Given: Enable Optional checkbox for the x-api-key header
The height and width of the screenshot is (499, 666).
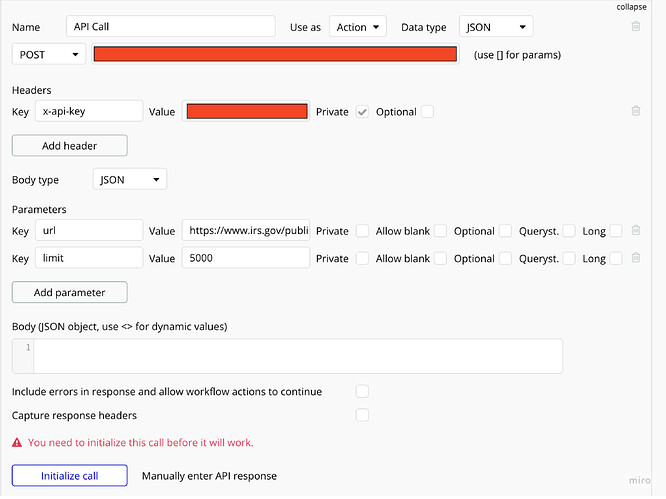Looking at the screenshot, I should pyautogui.click(x=428, y=112).
